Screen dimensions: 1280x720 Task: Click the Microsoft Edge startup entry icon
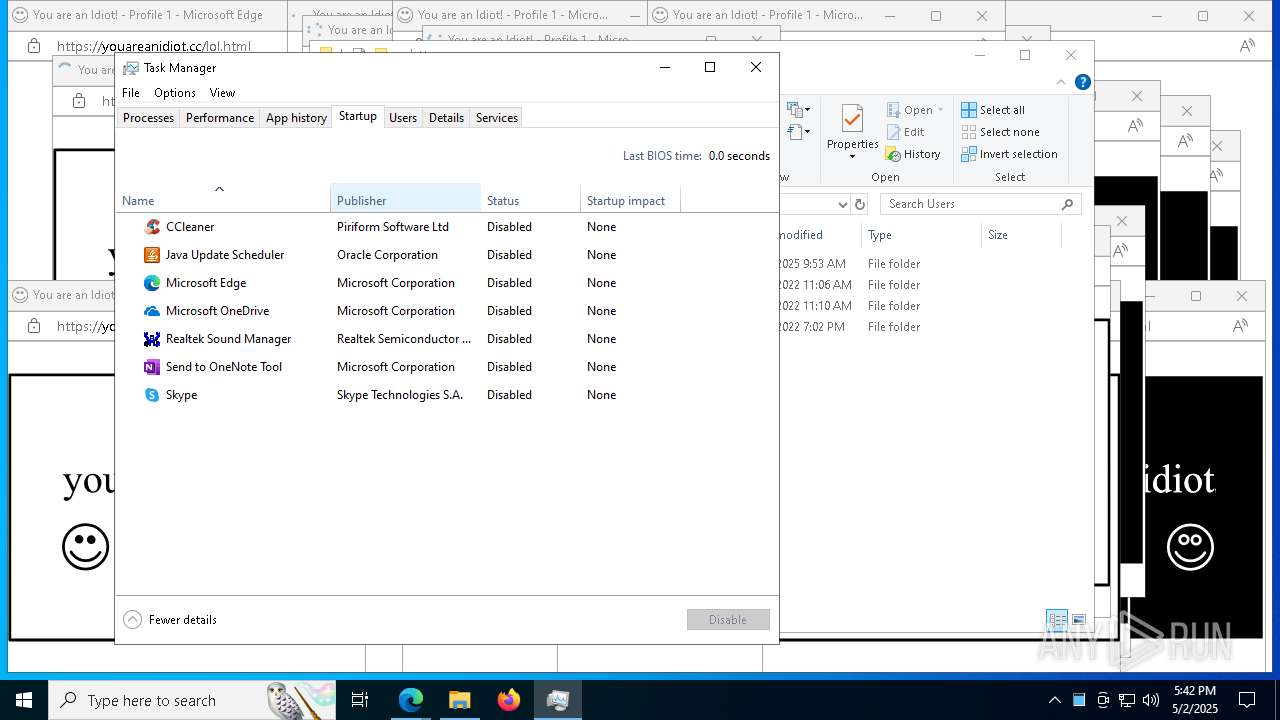click(152, 283)
